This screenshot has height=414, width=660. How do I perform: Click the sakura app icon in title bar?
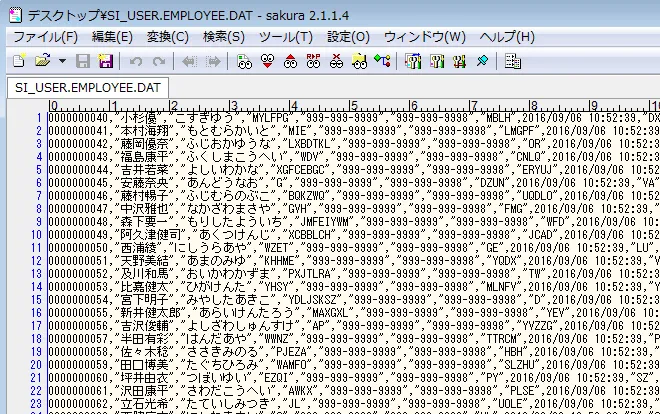16,15
